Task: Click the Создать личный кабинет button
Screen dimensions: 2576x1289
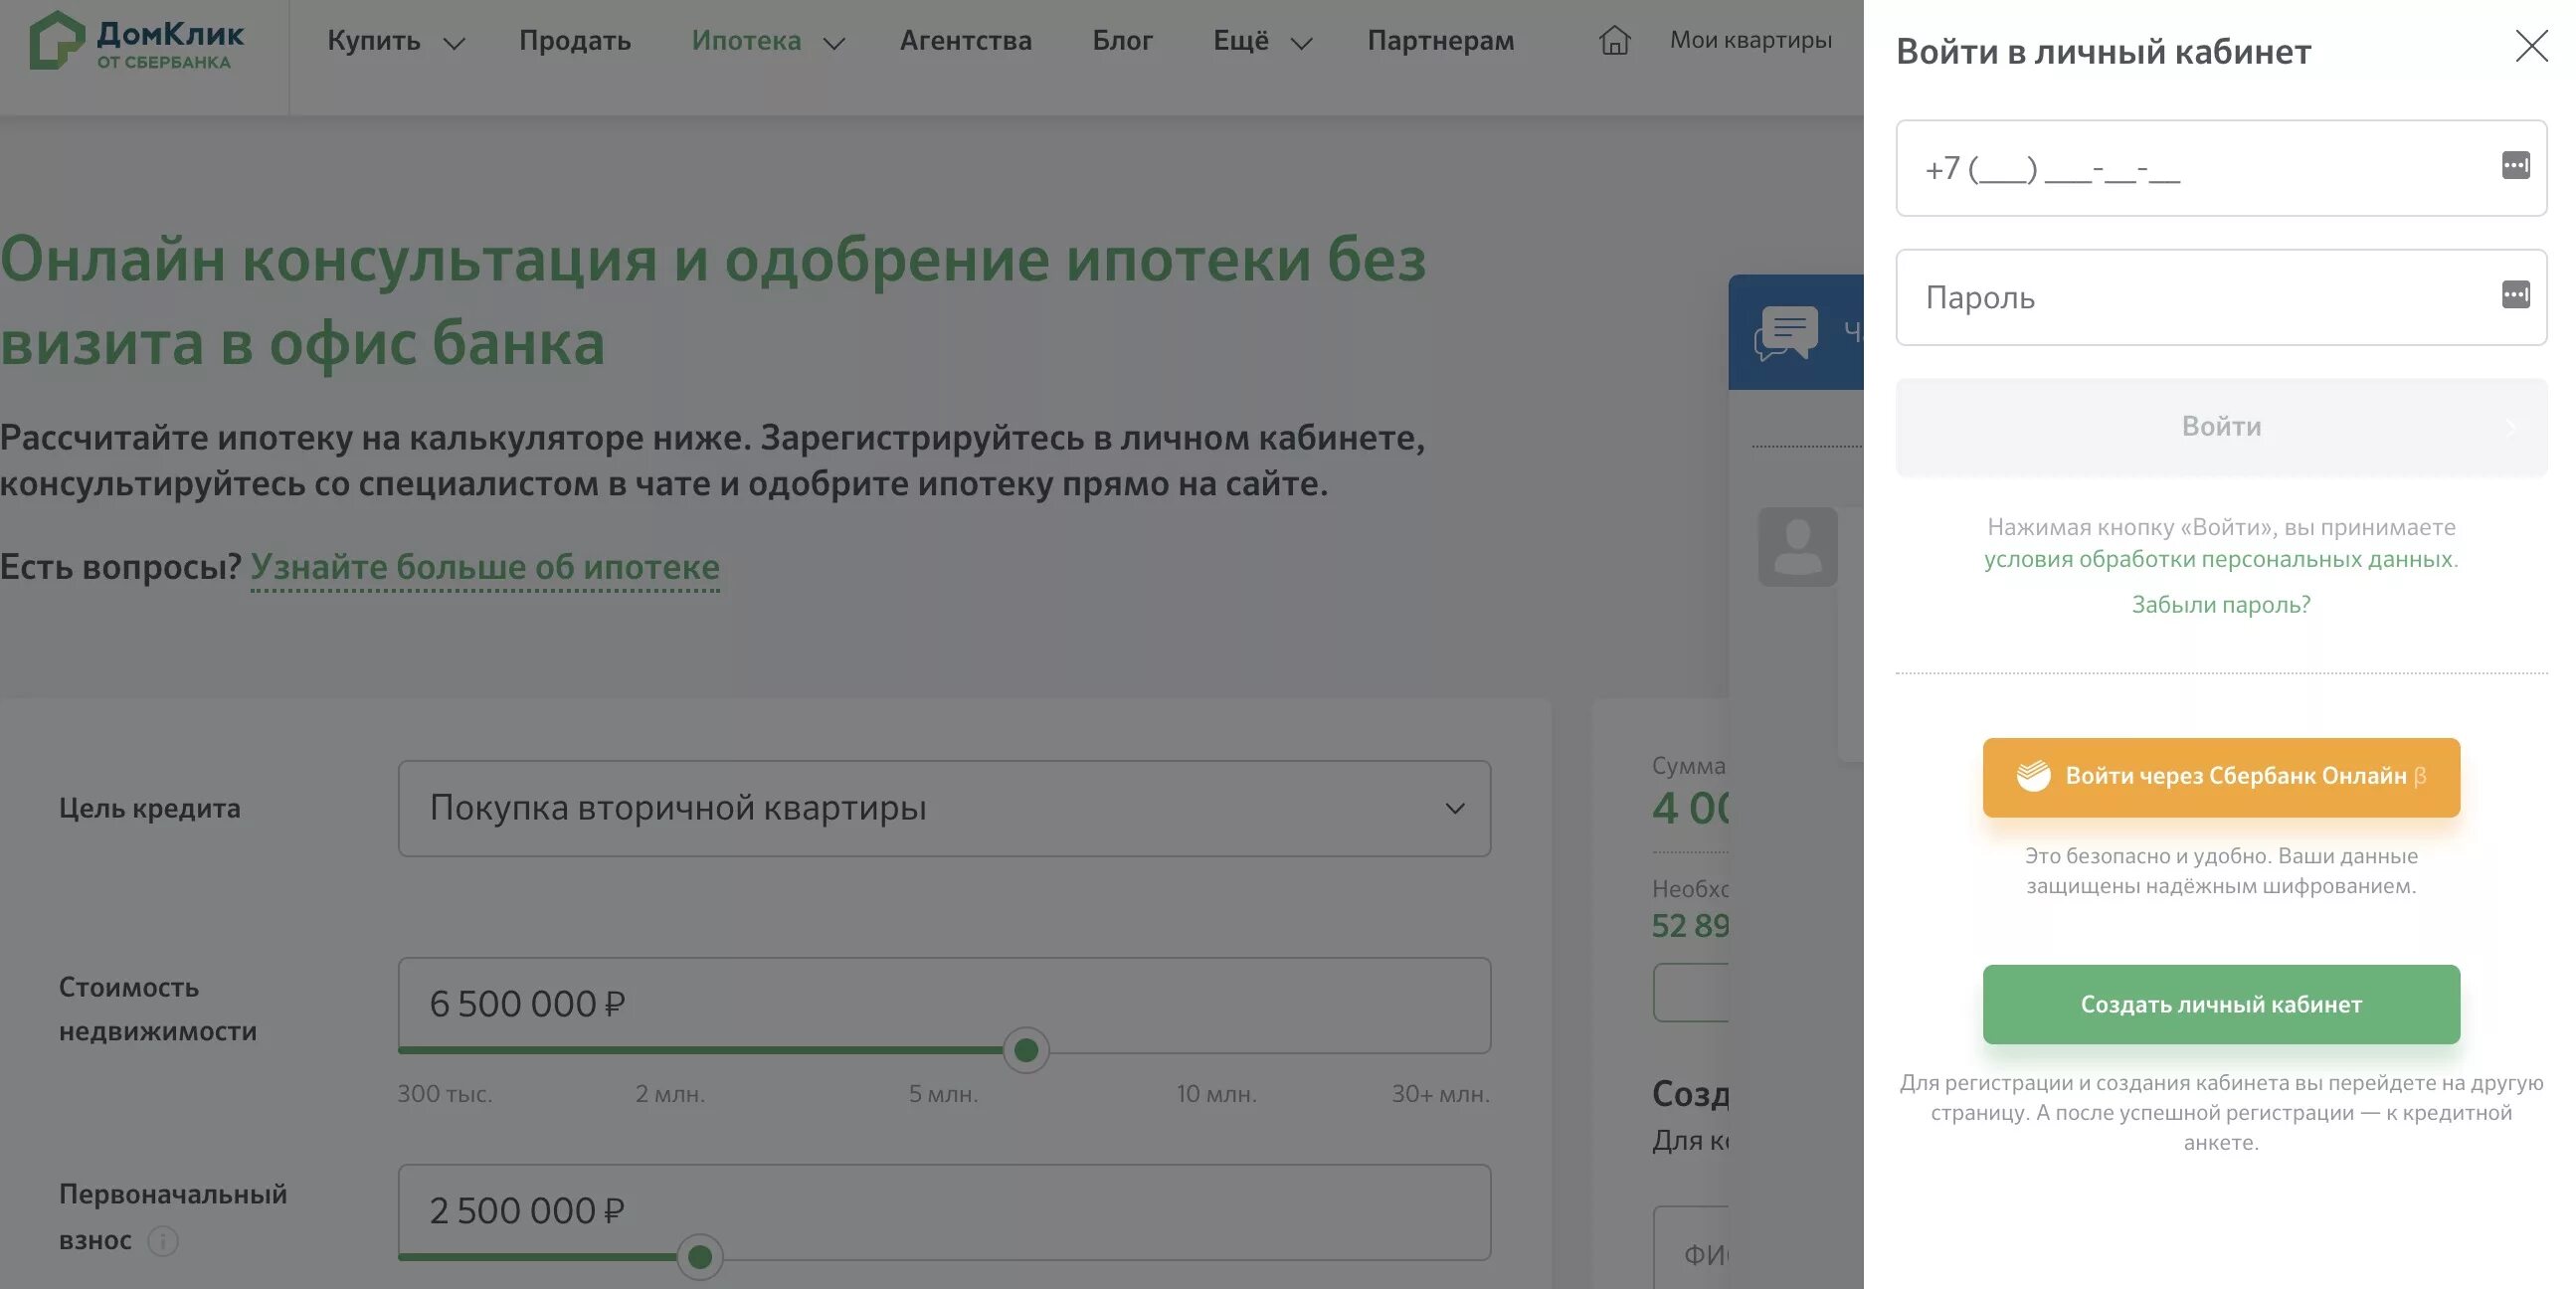Action: click(x=2220, y=1004)
